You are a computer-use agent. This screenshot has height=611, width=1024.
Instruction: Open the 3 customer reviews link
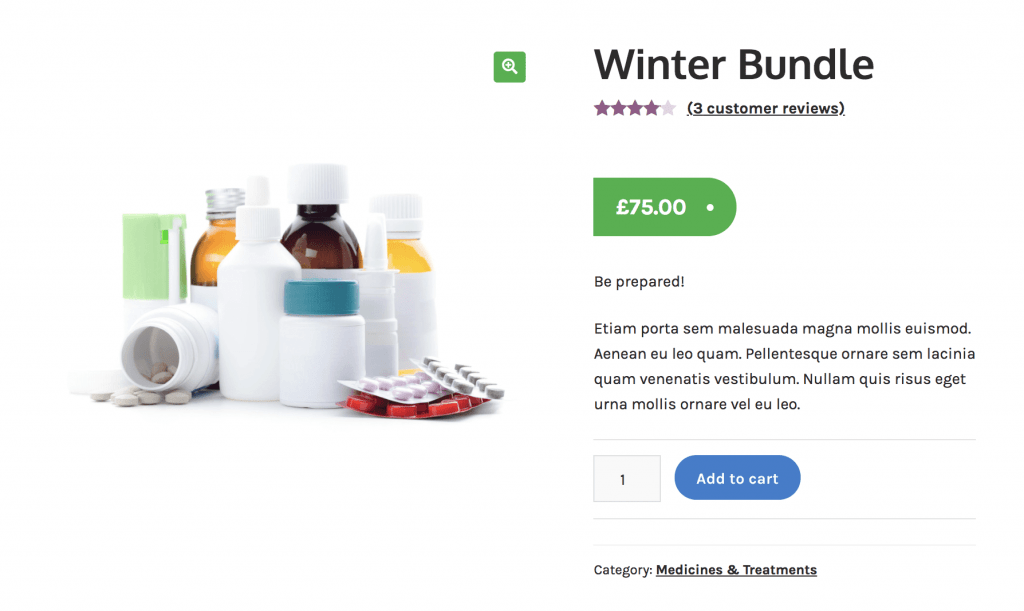pos(765,108)
